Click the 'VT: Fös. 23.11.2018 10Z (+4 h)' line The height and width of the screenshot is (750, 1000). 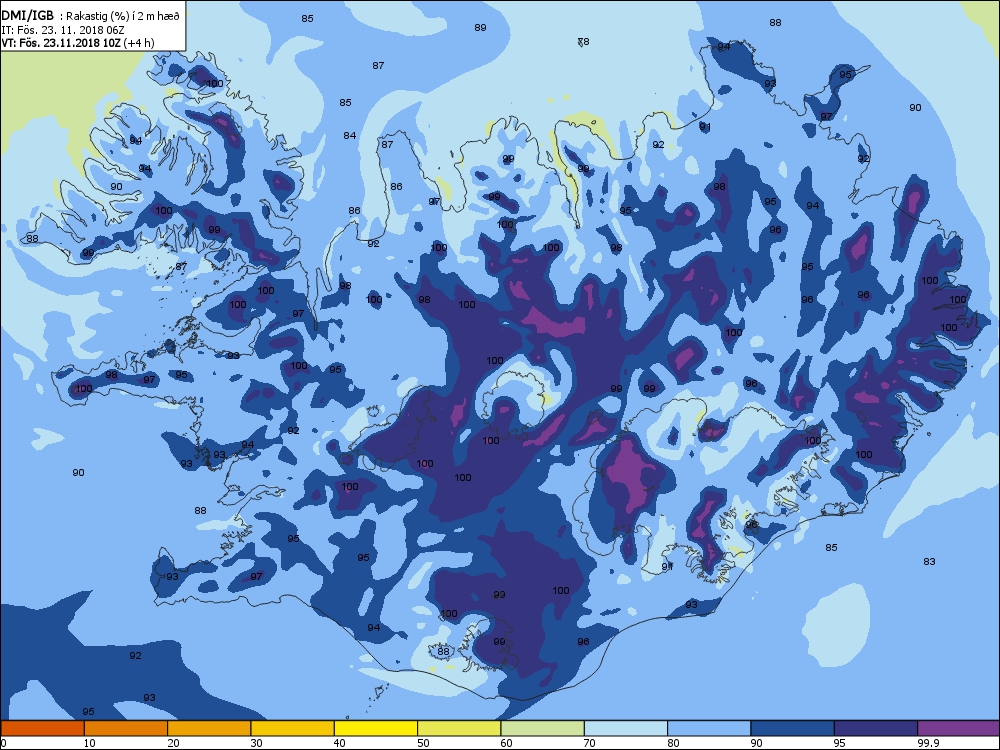[78, 43]
